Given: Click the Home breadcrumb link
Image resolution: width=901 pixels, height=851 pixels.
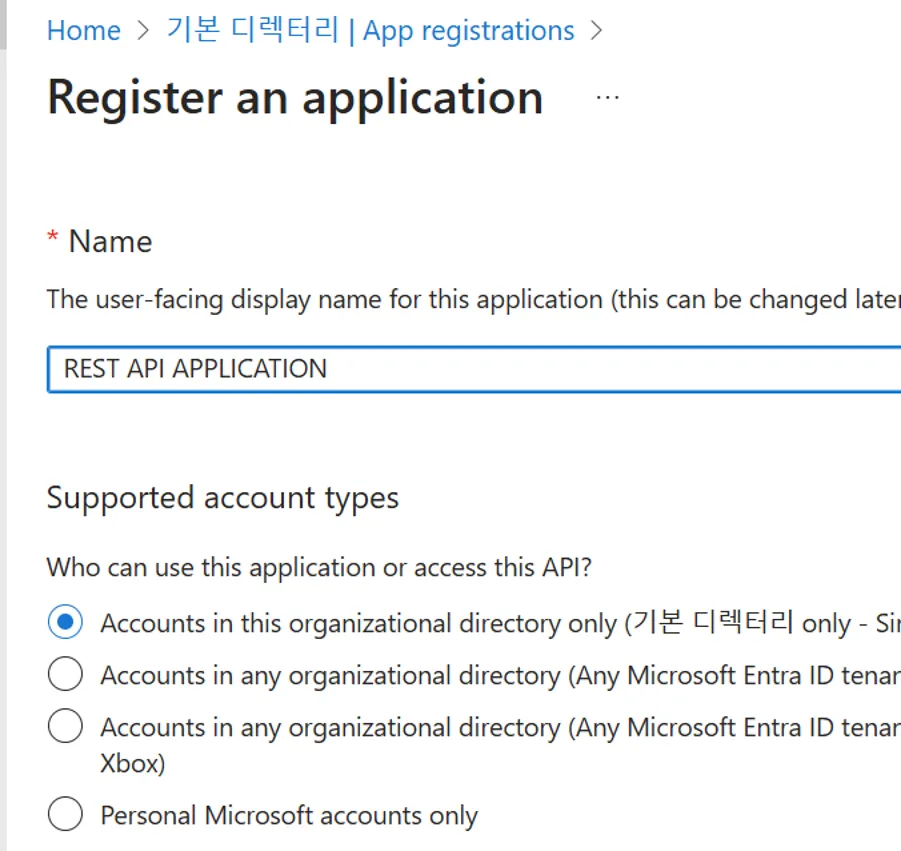Looking at the screenshot, I should coord(83,30).
